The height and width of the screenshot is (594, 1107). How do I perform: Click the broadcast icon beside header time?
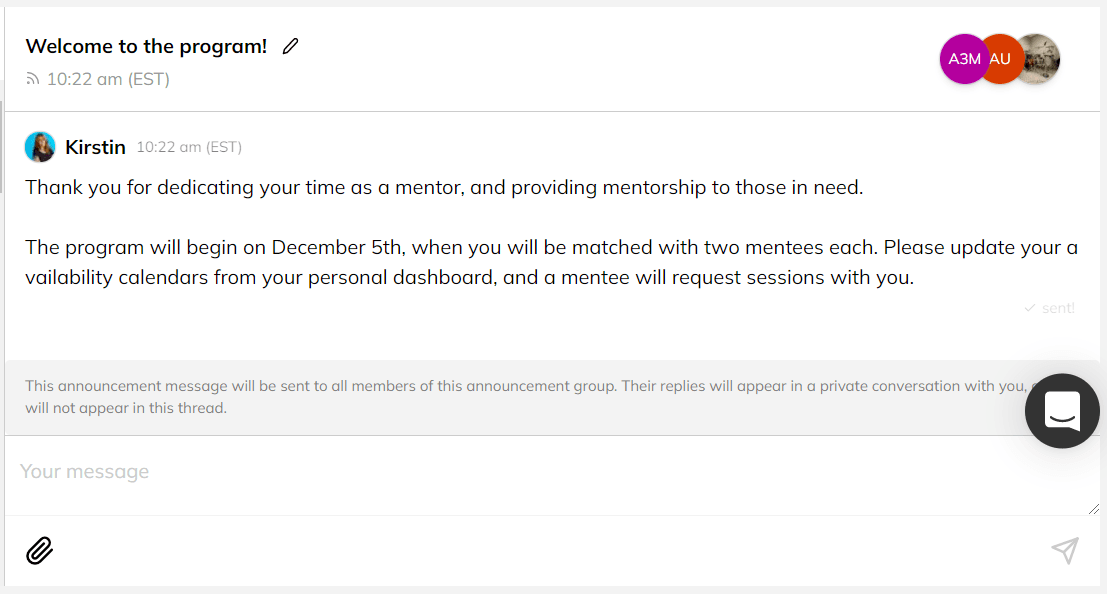(33, 79)
